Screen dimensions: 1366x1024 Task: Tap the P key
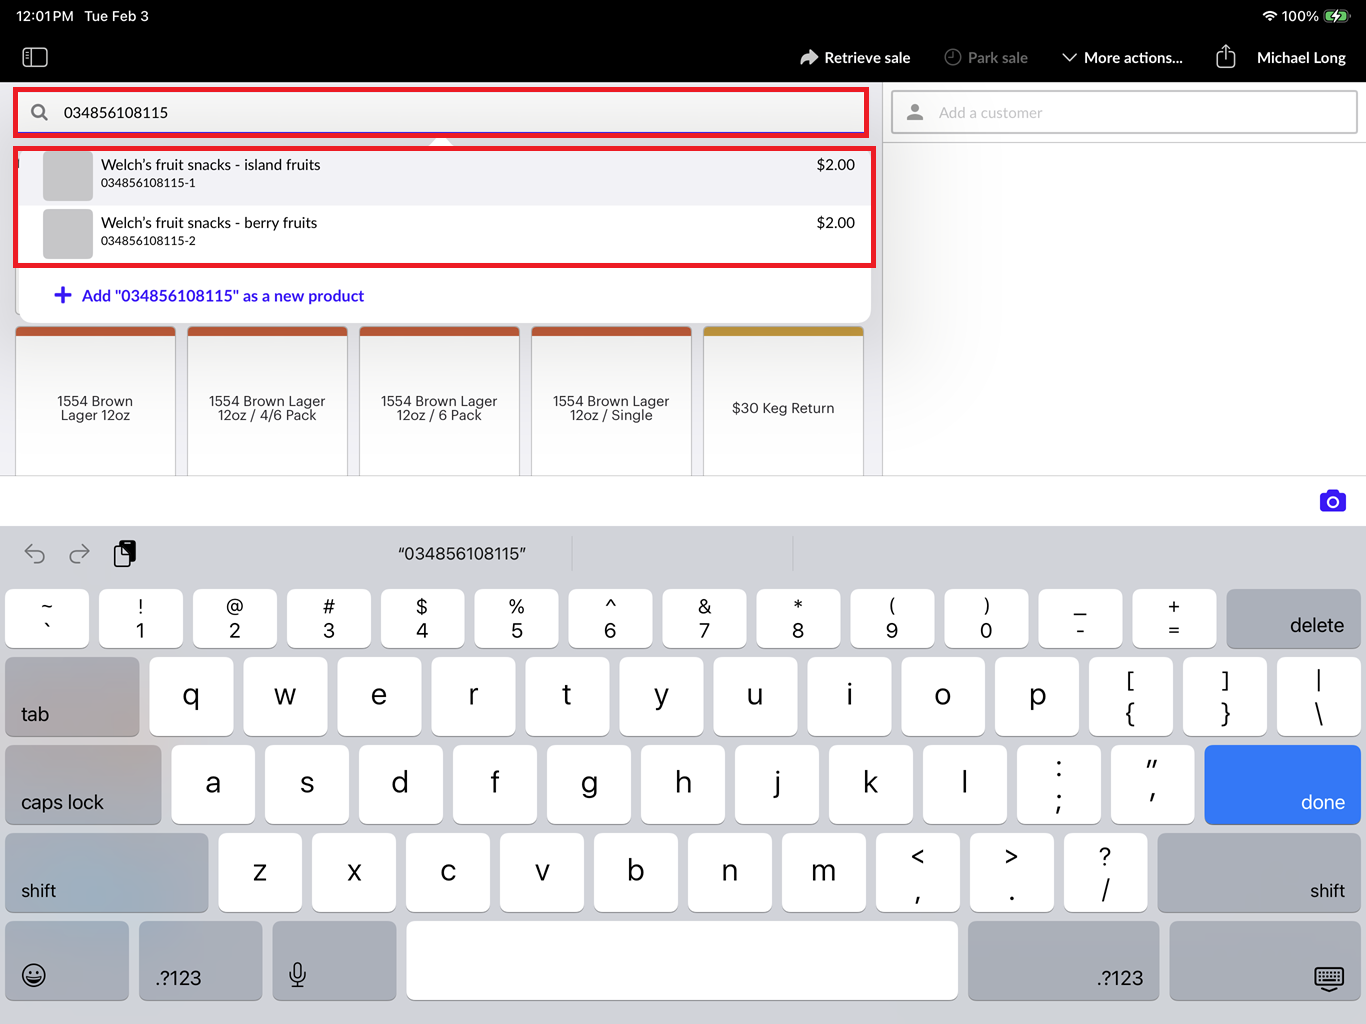coord(1037,697)
